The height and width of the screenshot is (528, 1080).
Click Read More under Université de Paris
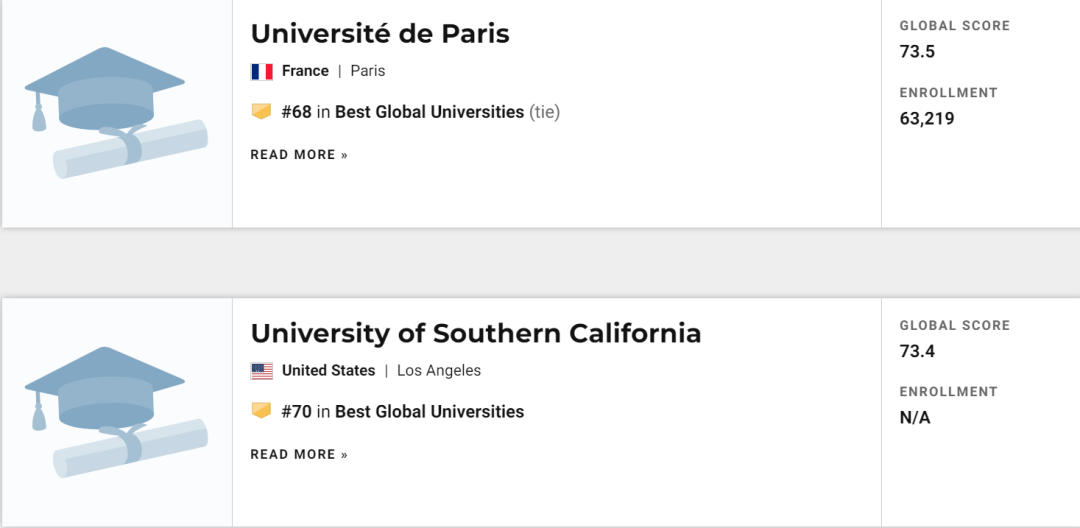pyautogui.click(x=299, y=155)
